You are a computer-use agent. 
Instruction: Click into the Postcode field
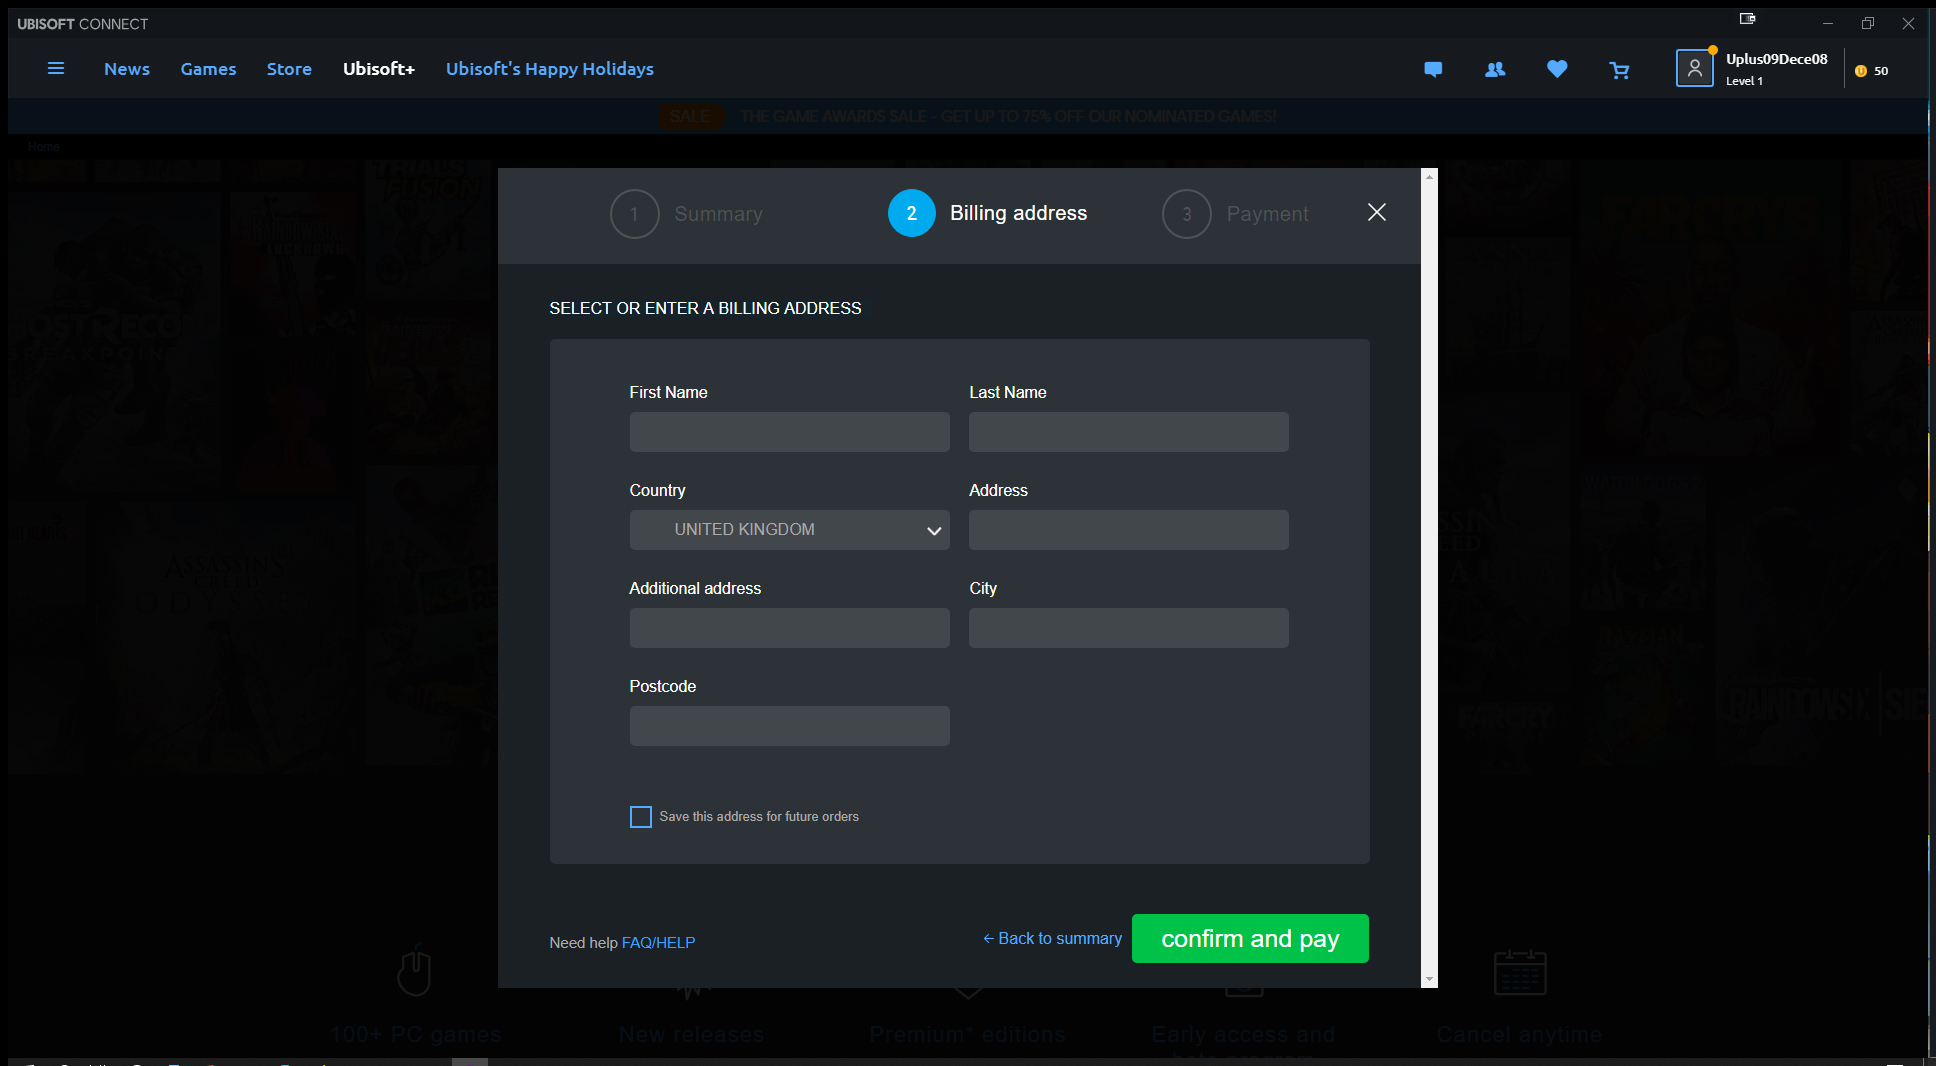(789, 726)
